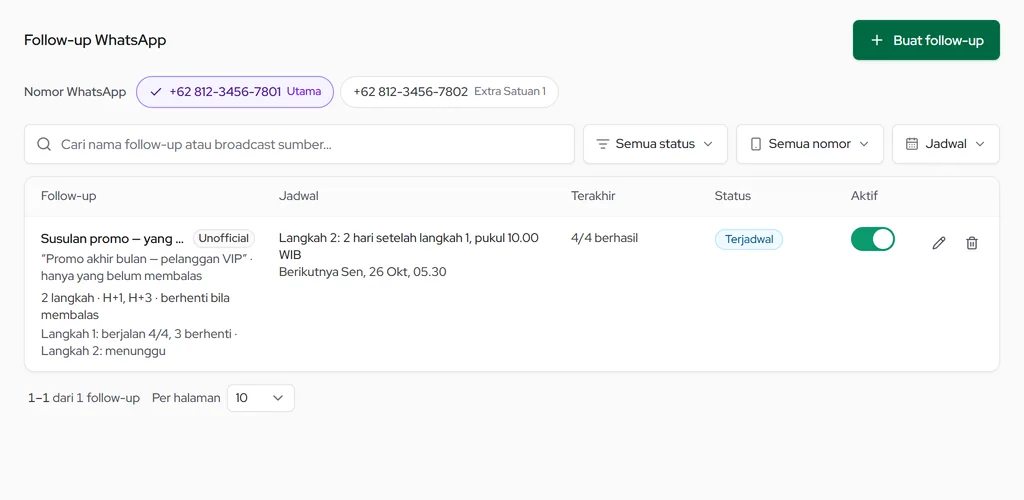Click the trash delete icon in the row
The width and height of the screenshot is (1024, 500).
[972, 243]
